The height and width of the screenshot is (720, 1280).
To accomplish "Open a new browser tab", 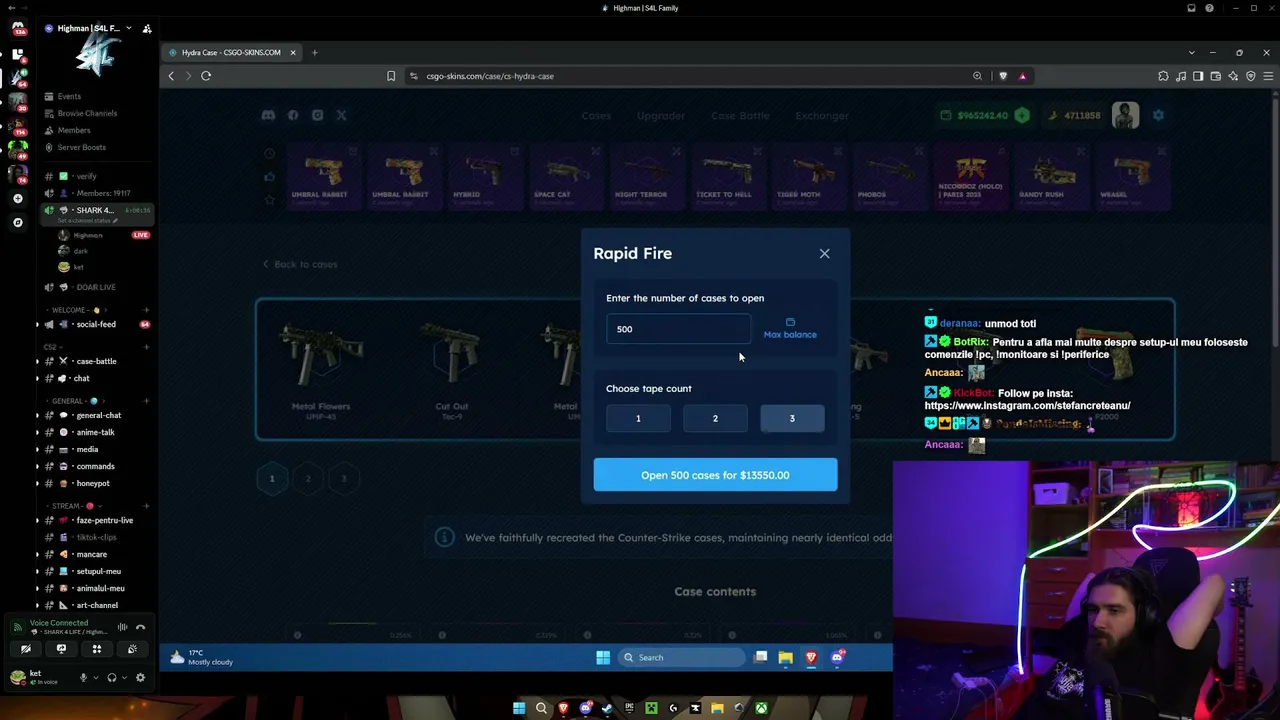I will pyautogui.click(x=314, y=52).
